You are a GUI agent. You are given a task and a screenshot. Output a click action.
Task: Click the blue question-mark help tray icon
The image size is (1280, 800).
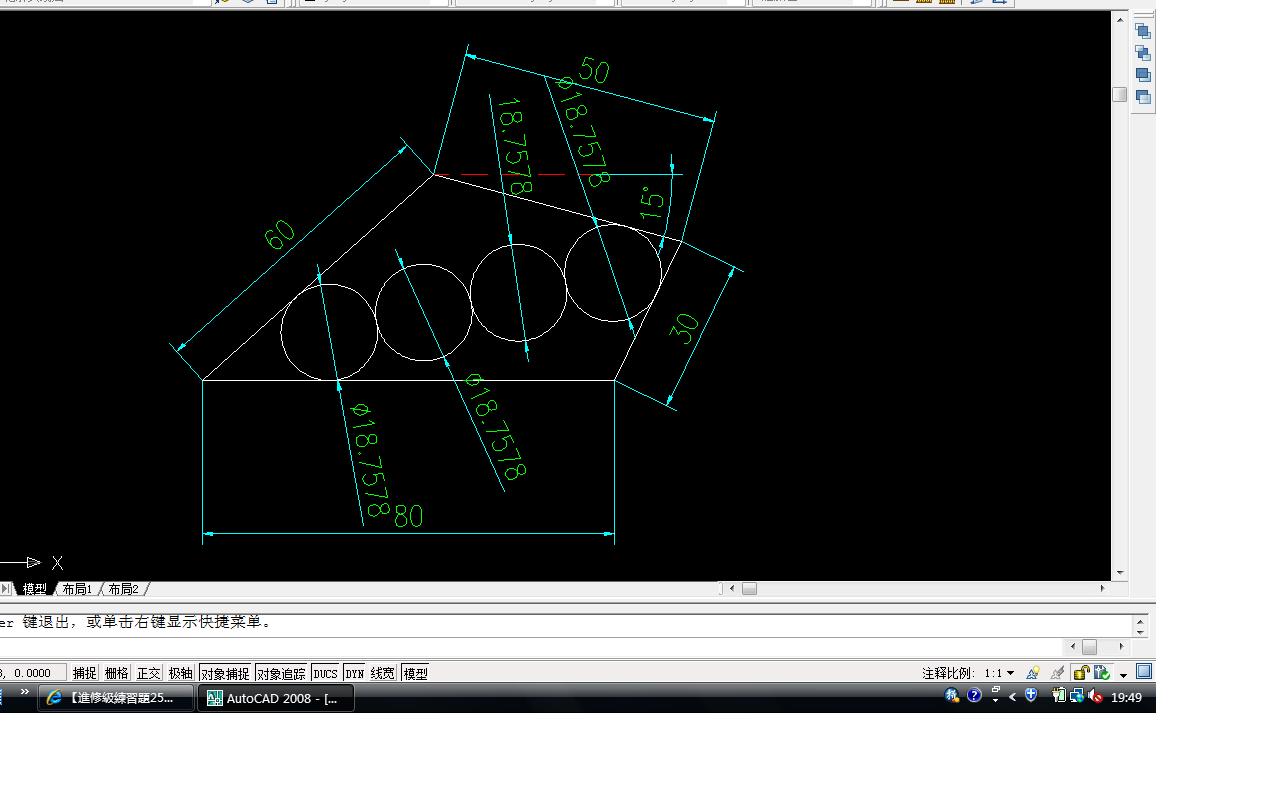click(974, 696)
